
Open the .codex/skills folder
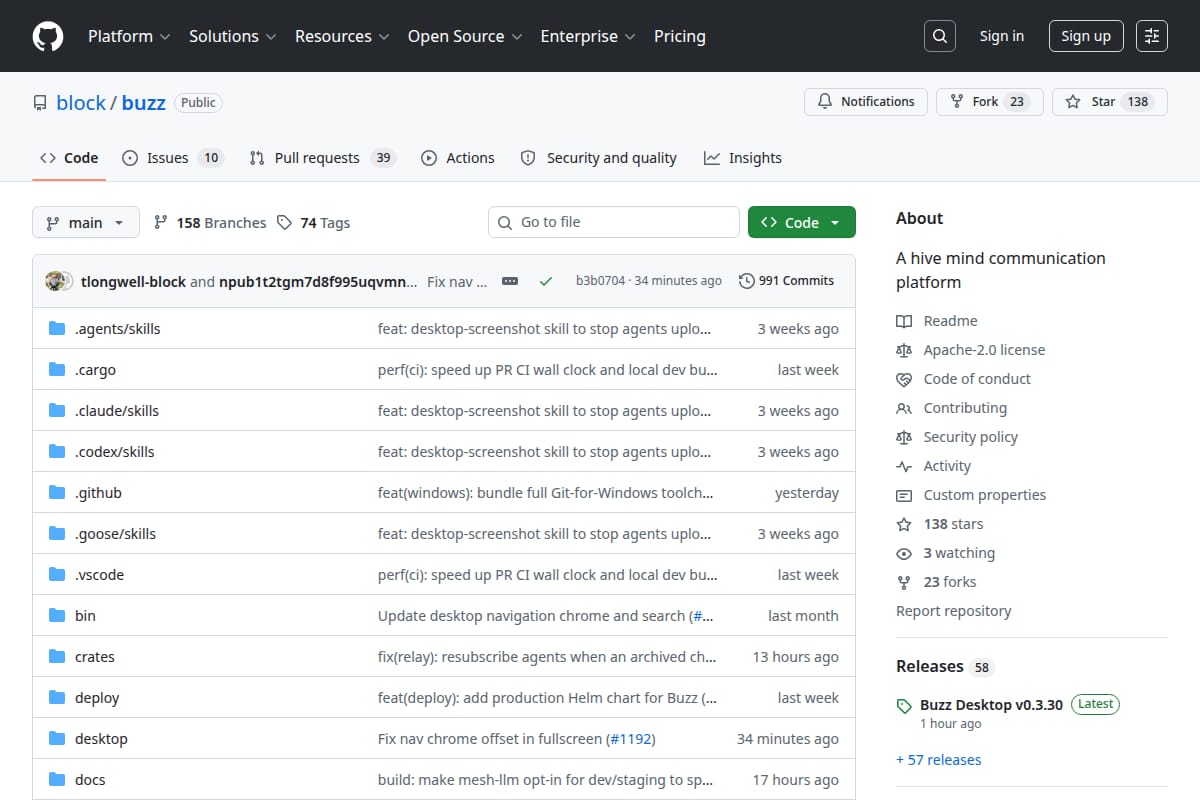click(115, 452)
